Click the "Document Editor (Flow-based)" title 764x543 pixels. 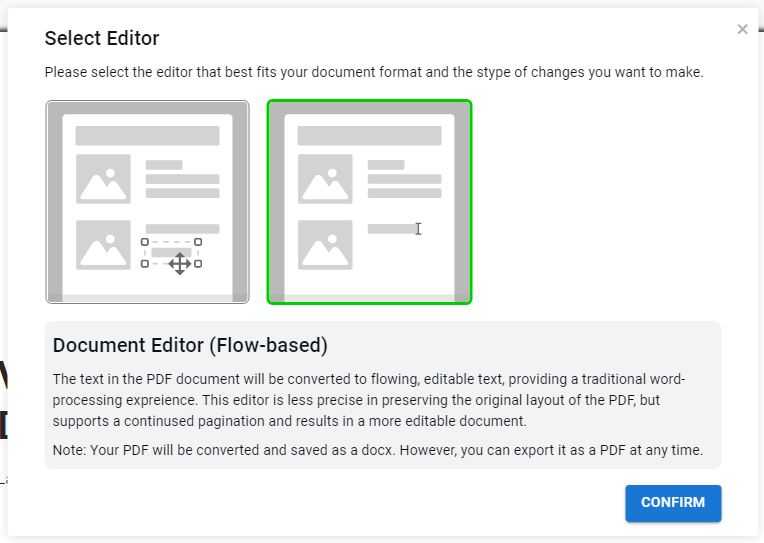[x=190, y=346]
